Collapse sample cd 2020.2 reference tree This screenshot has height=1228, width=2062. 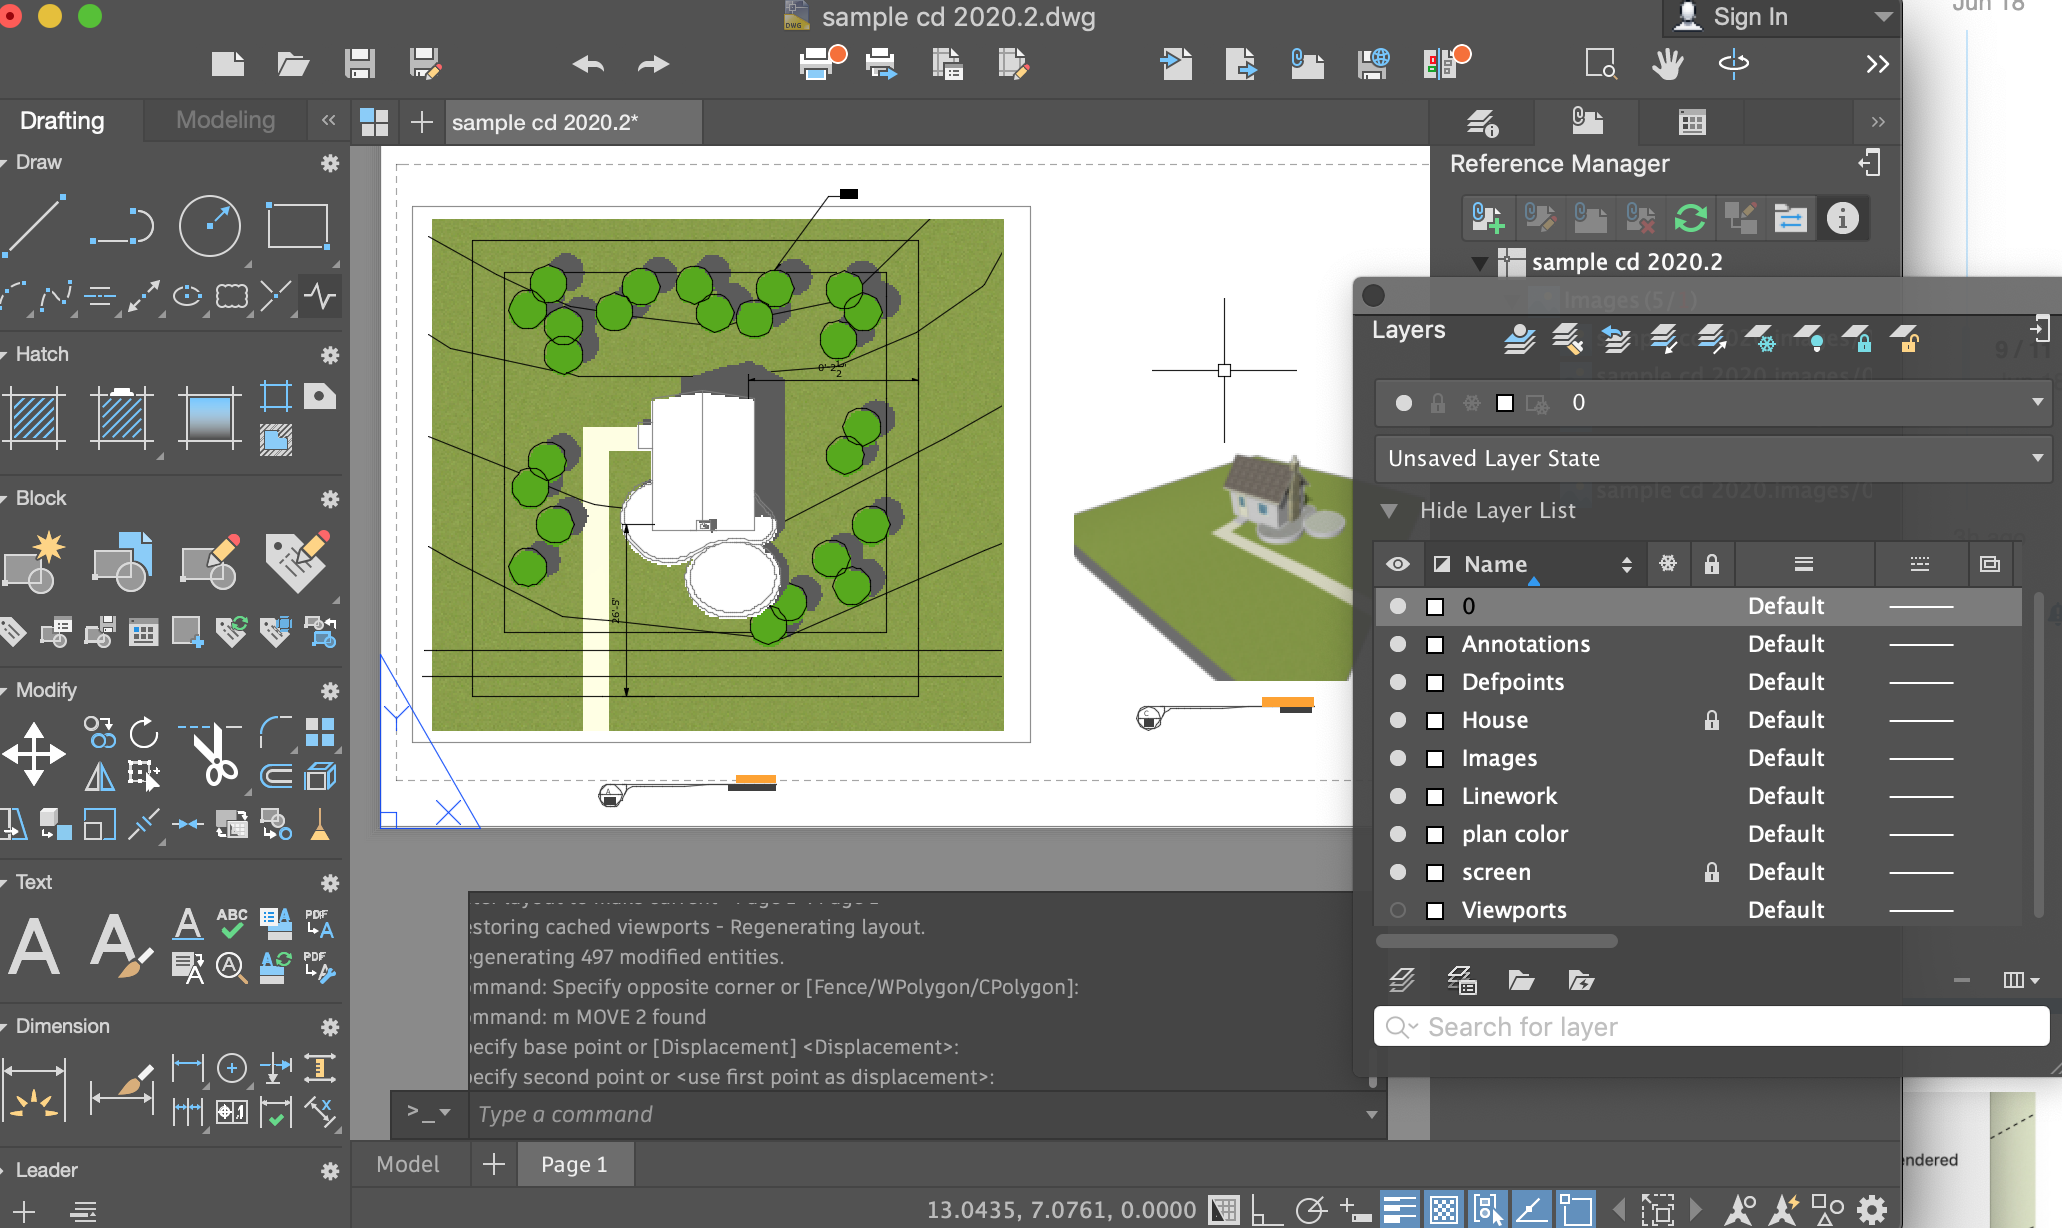click(x=1480, y=263)
